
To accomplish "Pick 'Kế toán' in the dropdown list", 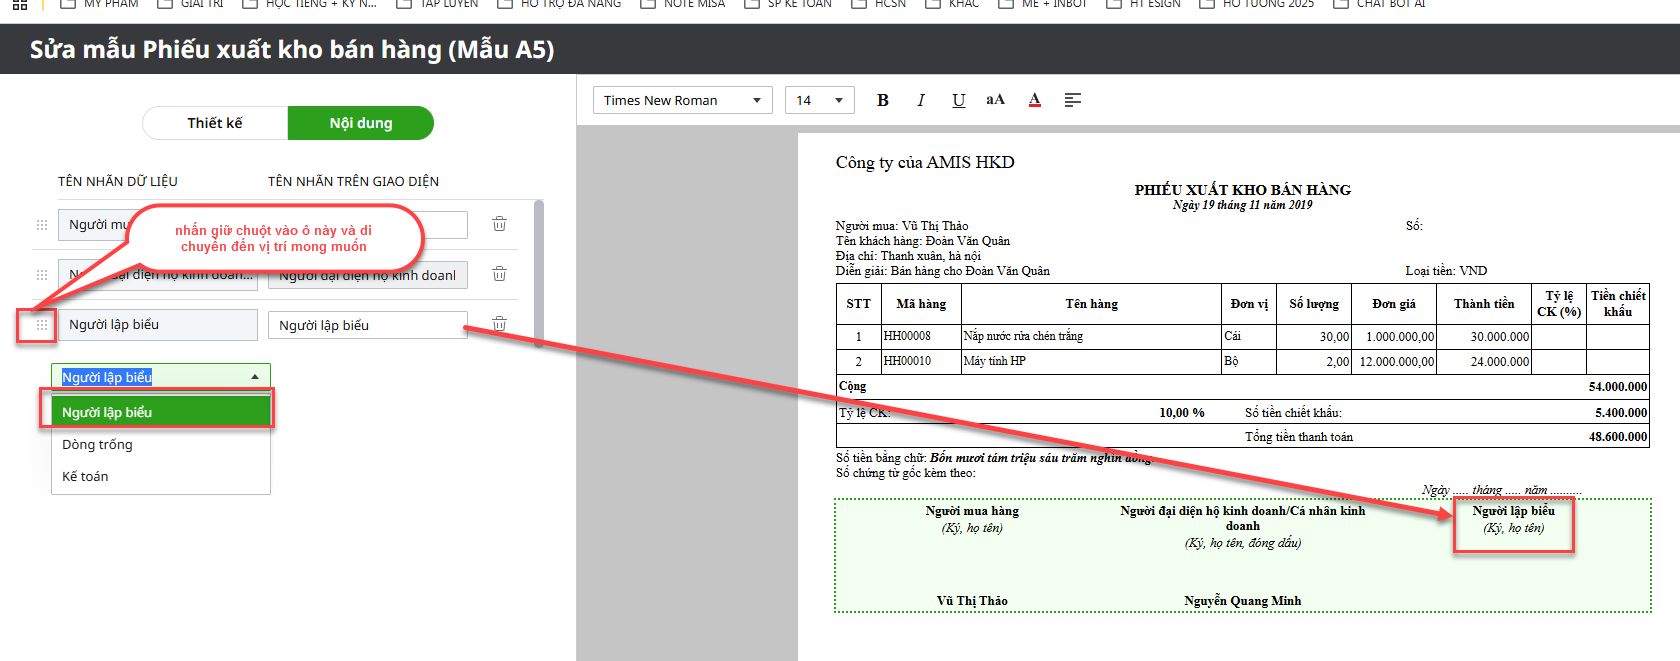I will 85,477.
